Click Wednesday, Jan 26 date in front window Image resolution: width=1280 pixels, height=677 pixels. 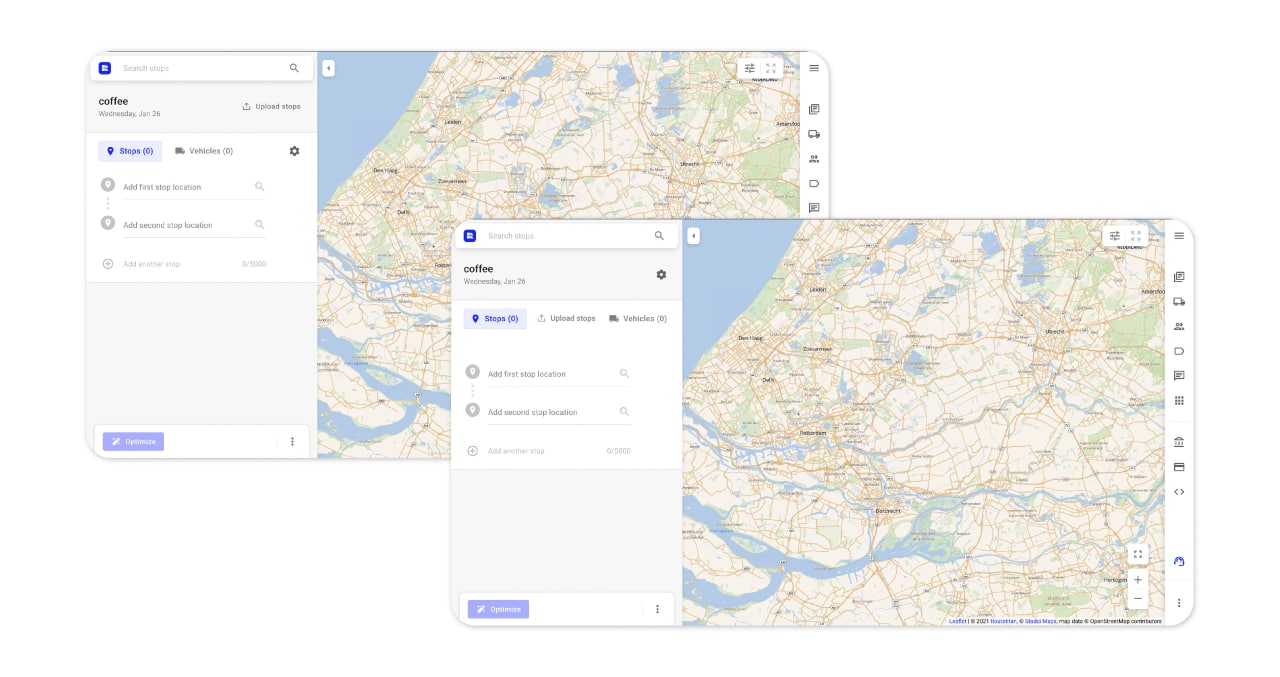pos(494,282)
